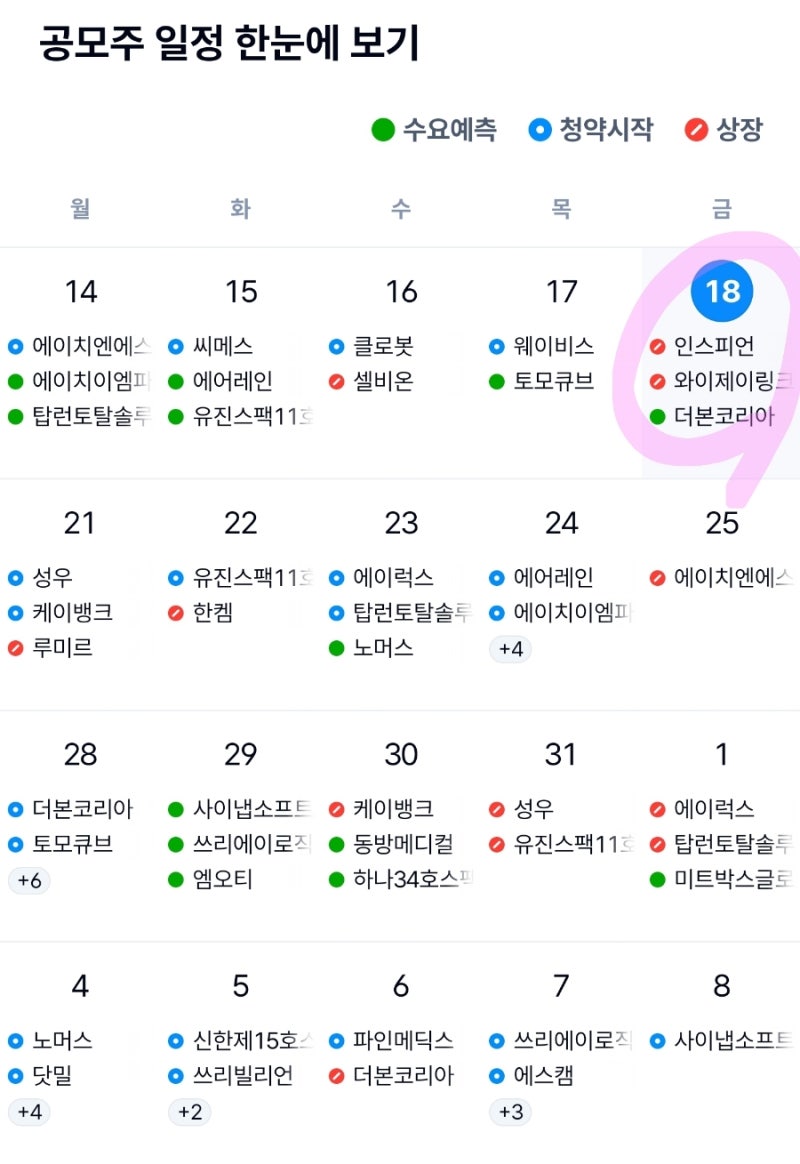Click the red listing icon next to 루미르
Screen dimensions: 800x1164
pos(15,647)
